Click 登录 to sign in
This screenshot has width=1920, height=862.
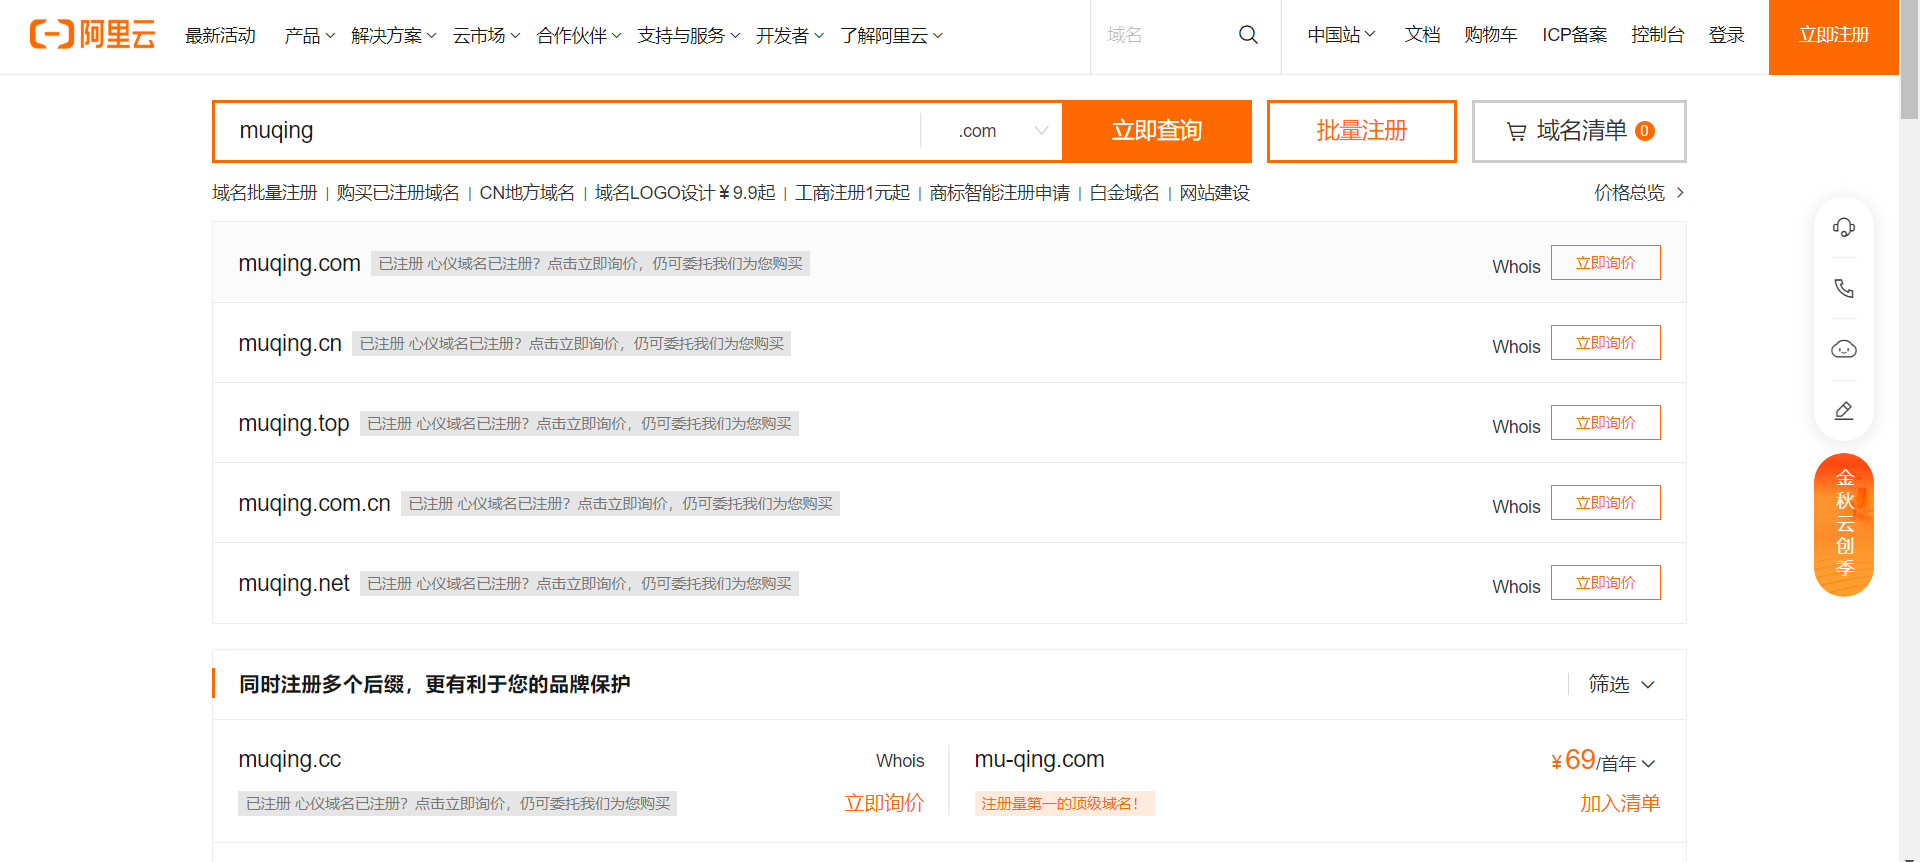[x=1726, y=35]
